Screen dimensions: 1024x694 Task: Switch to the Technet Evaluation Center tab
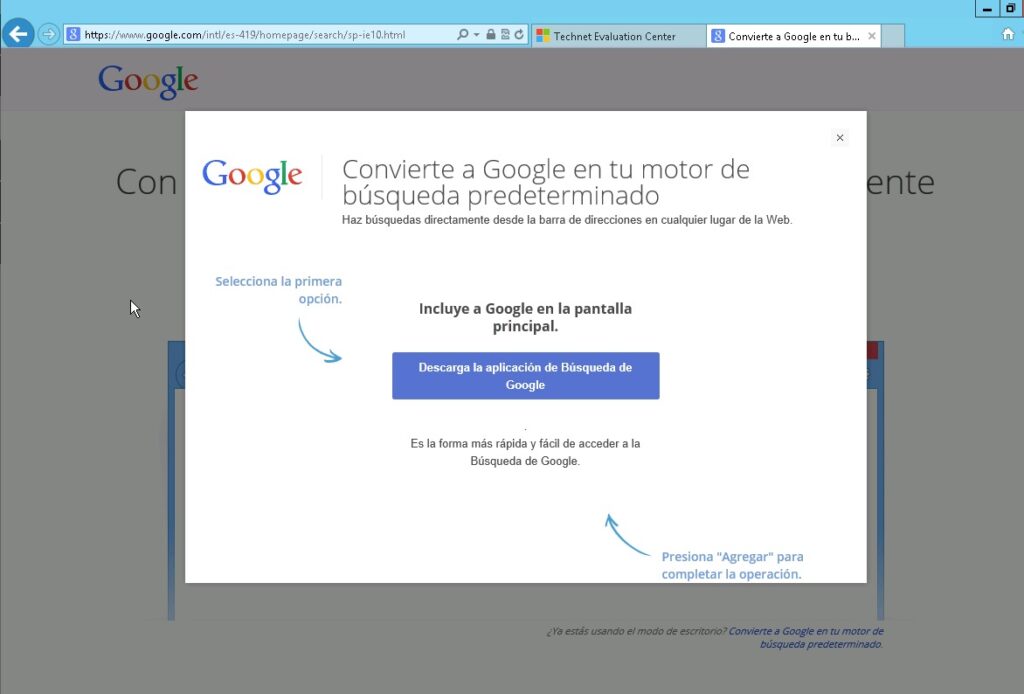pyautogui.click(x=618, y=37)
